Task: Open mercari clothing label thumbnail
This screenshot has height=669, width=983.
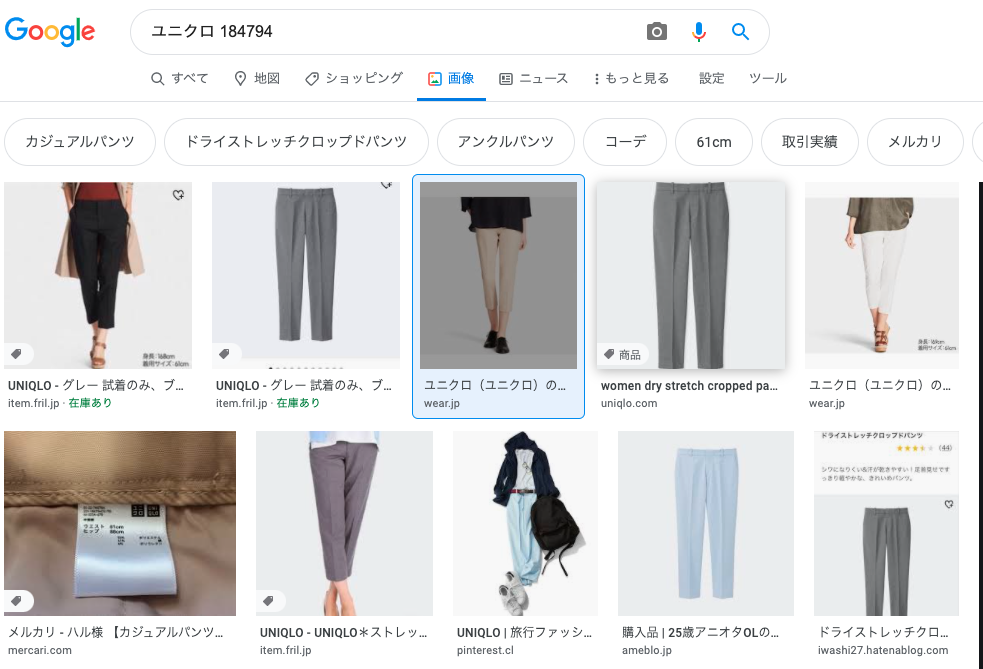Action: (120, 524)
